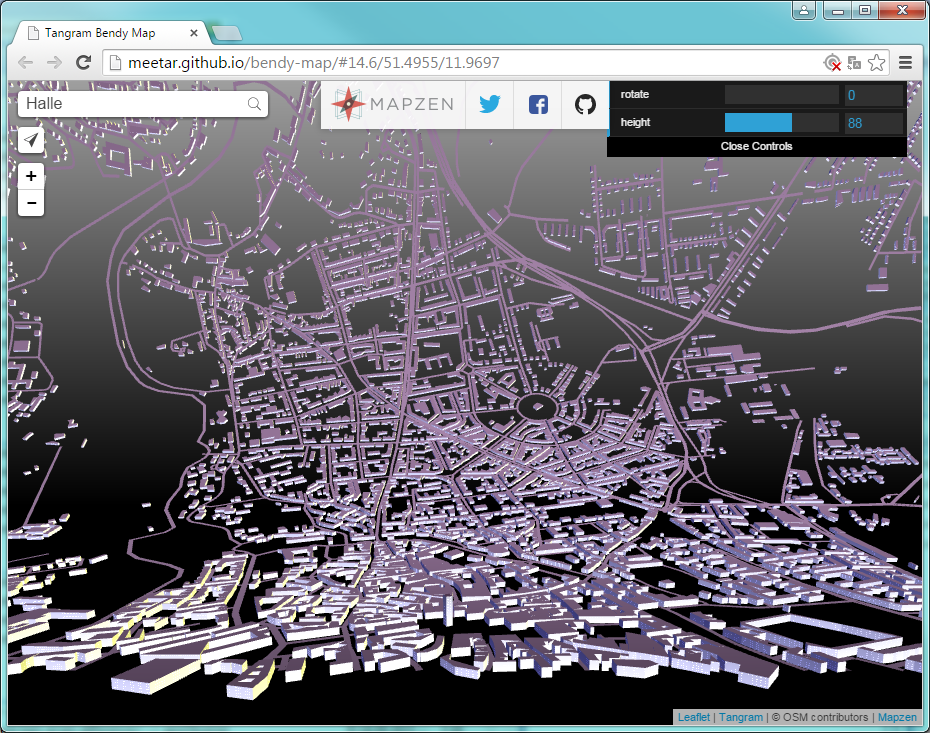Image resolution: width=930 pixels, height=733 pixels.
Task: Collapse panel with Close Controls
Action: [x=756, y=146]
